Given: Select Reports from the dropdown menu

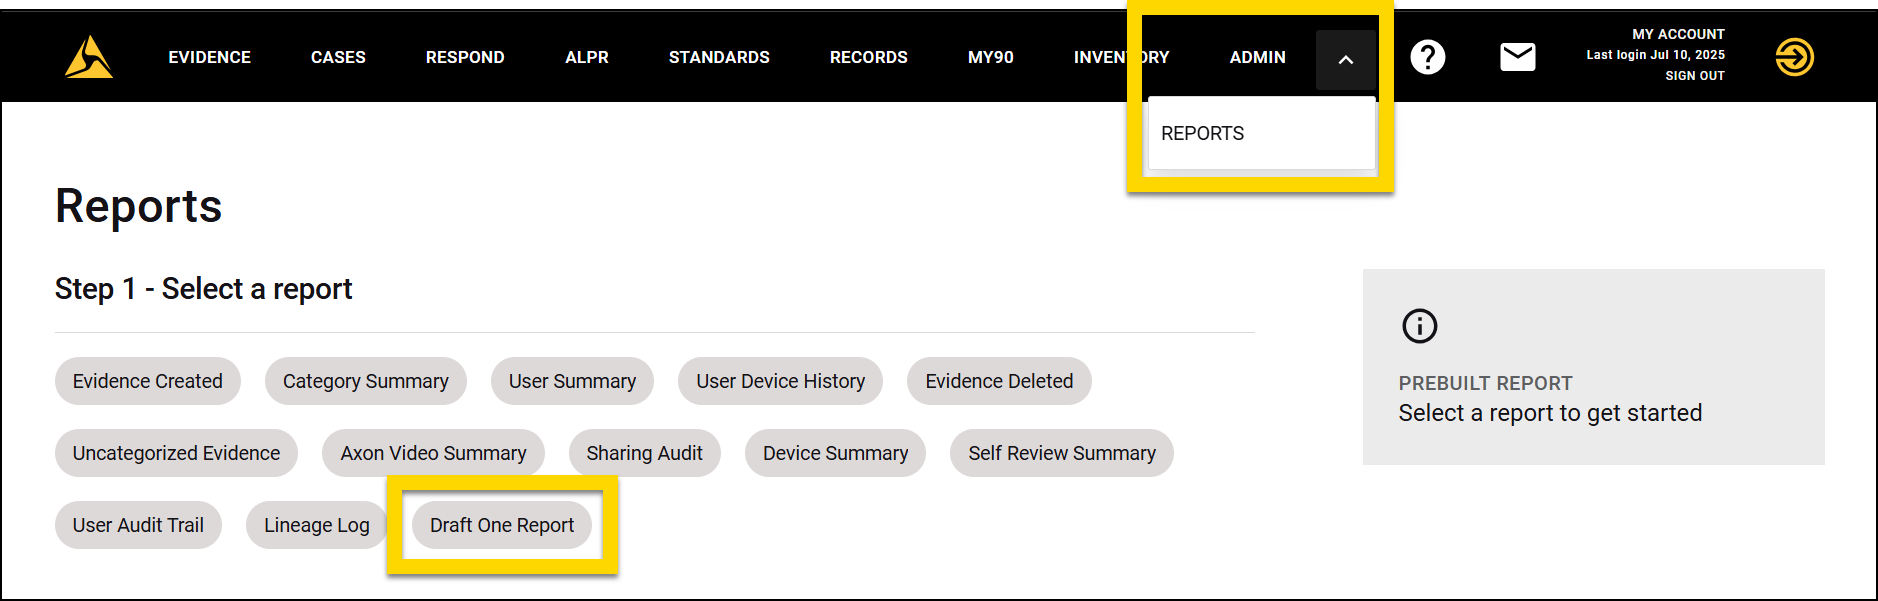Looking at the screenshot, I should point(1202,133).
